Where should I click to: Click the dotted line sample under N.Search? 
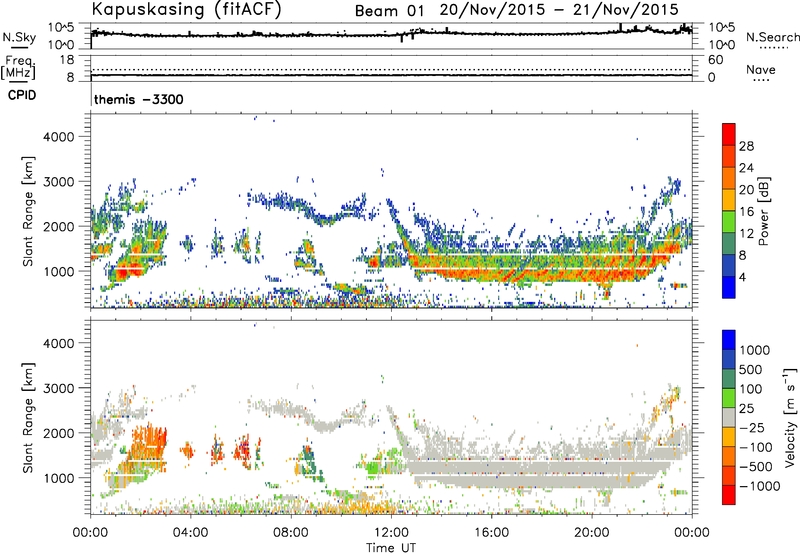pos(773,48)
